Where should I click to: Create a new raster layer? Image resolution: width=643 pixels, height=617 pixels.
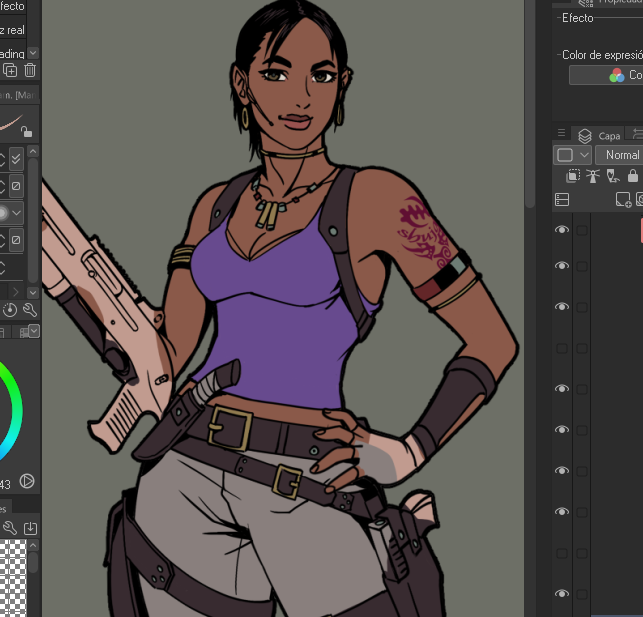(623, 200)
